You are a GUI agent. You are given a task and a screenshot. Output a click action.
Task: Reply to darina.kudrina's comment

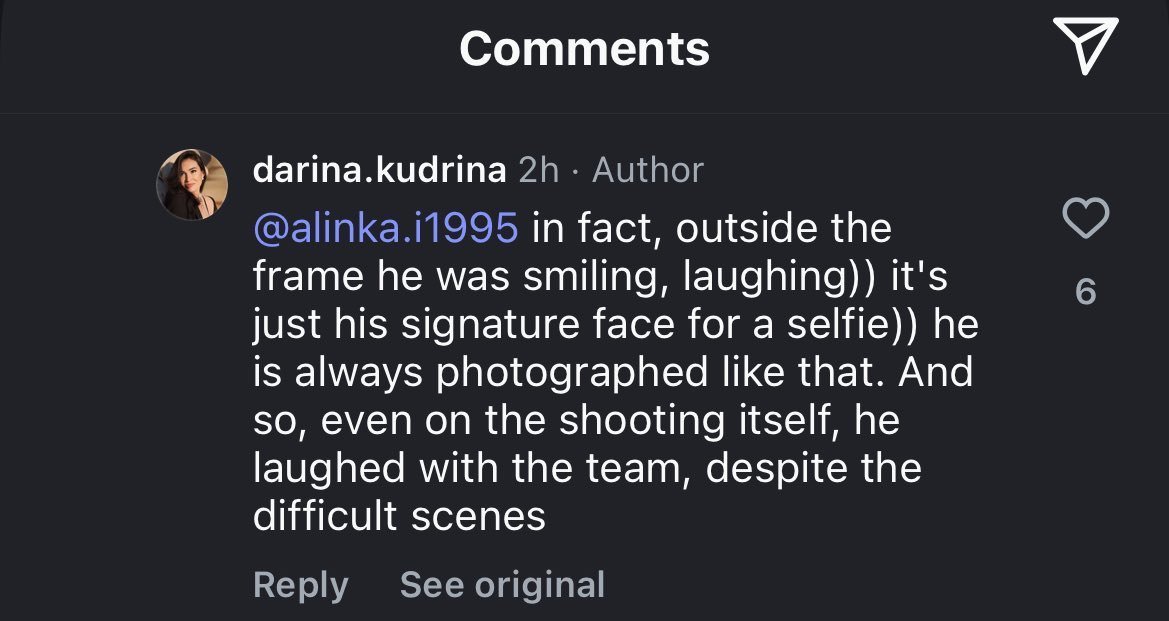pyautogui.click(x=301, y=585)
